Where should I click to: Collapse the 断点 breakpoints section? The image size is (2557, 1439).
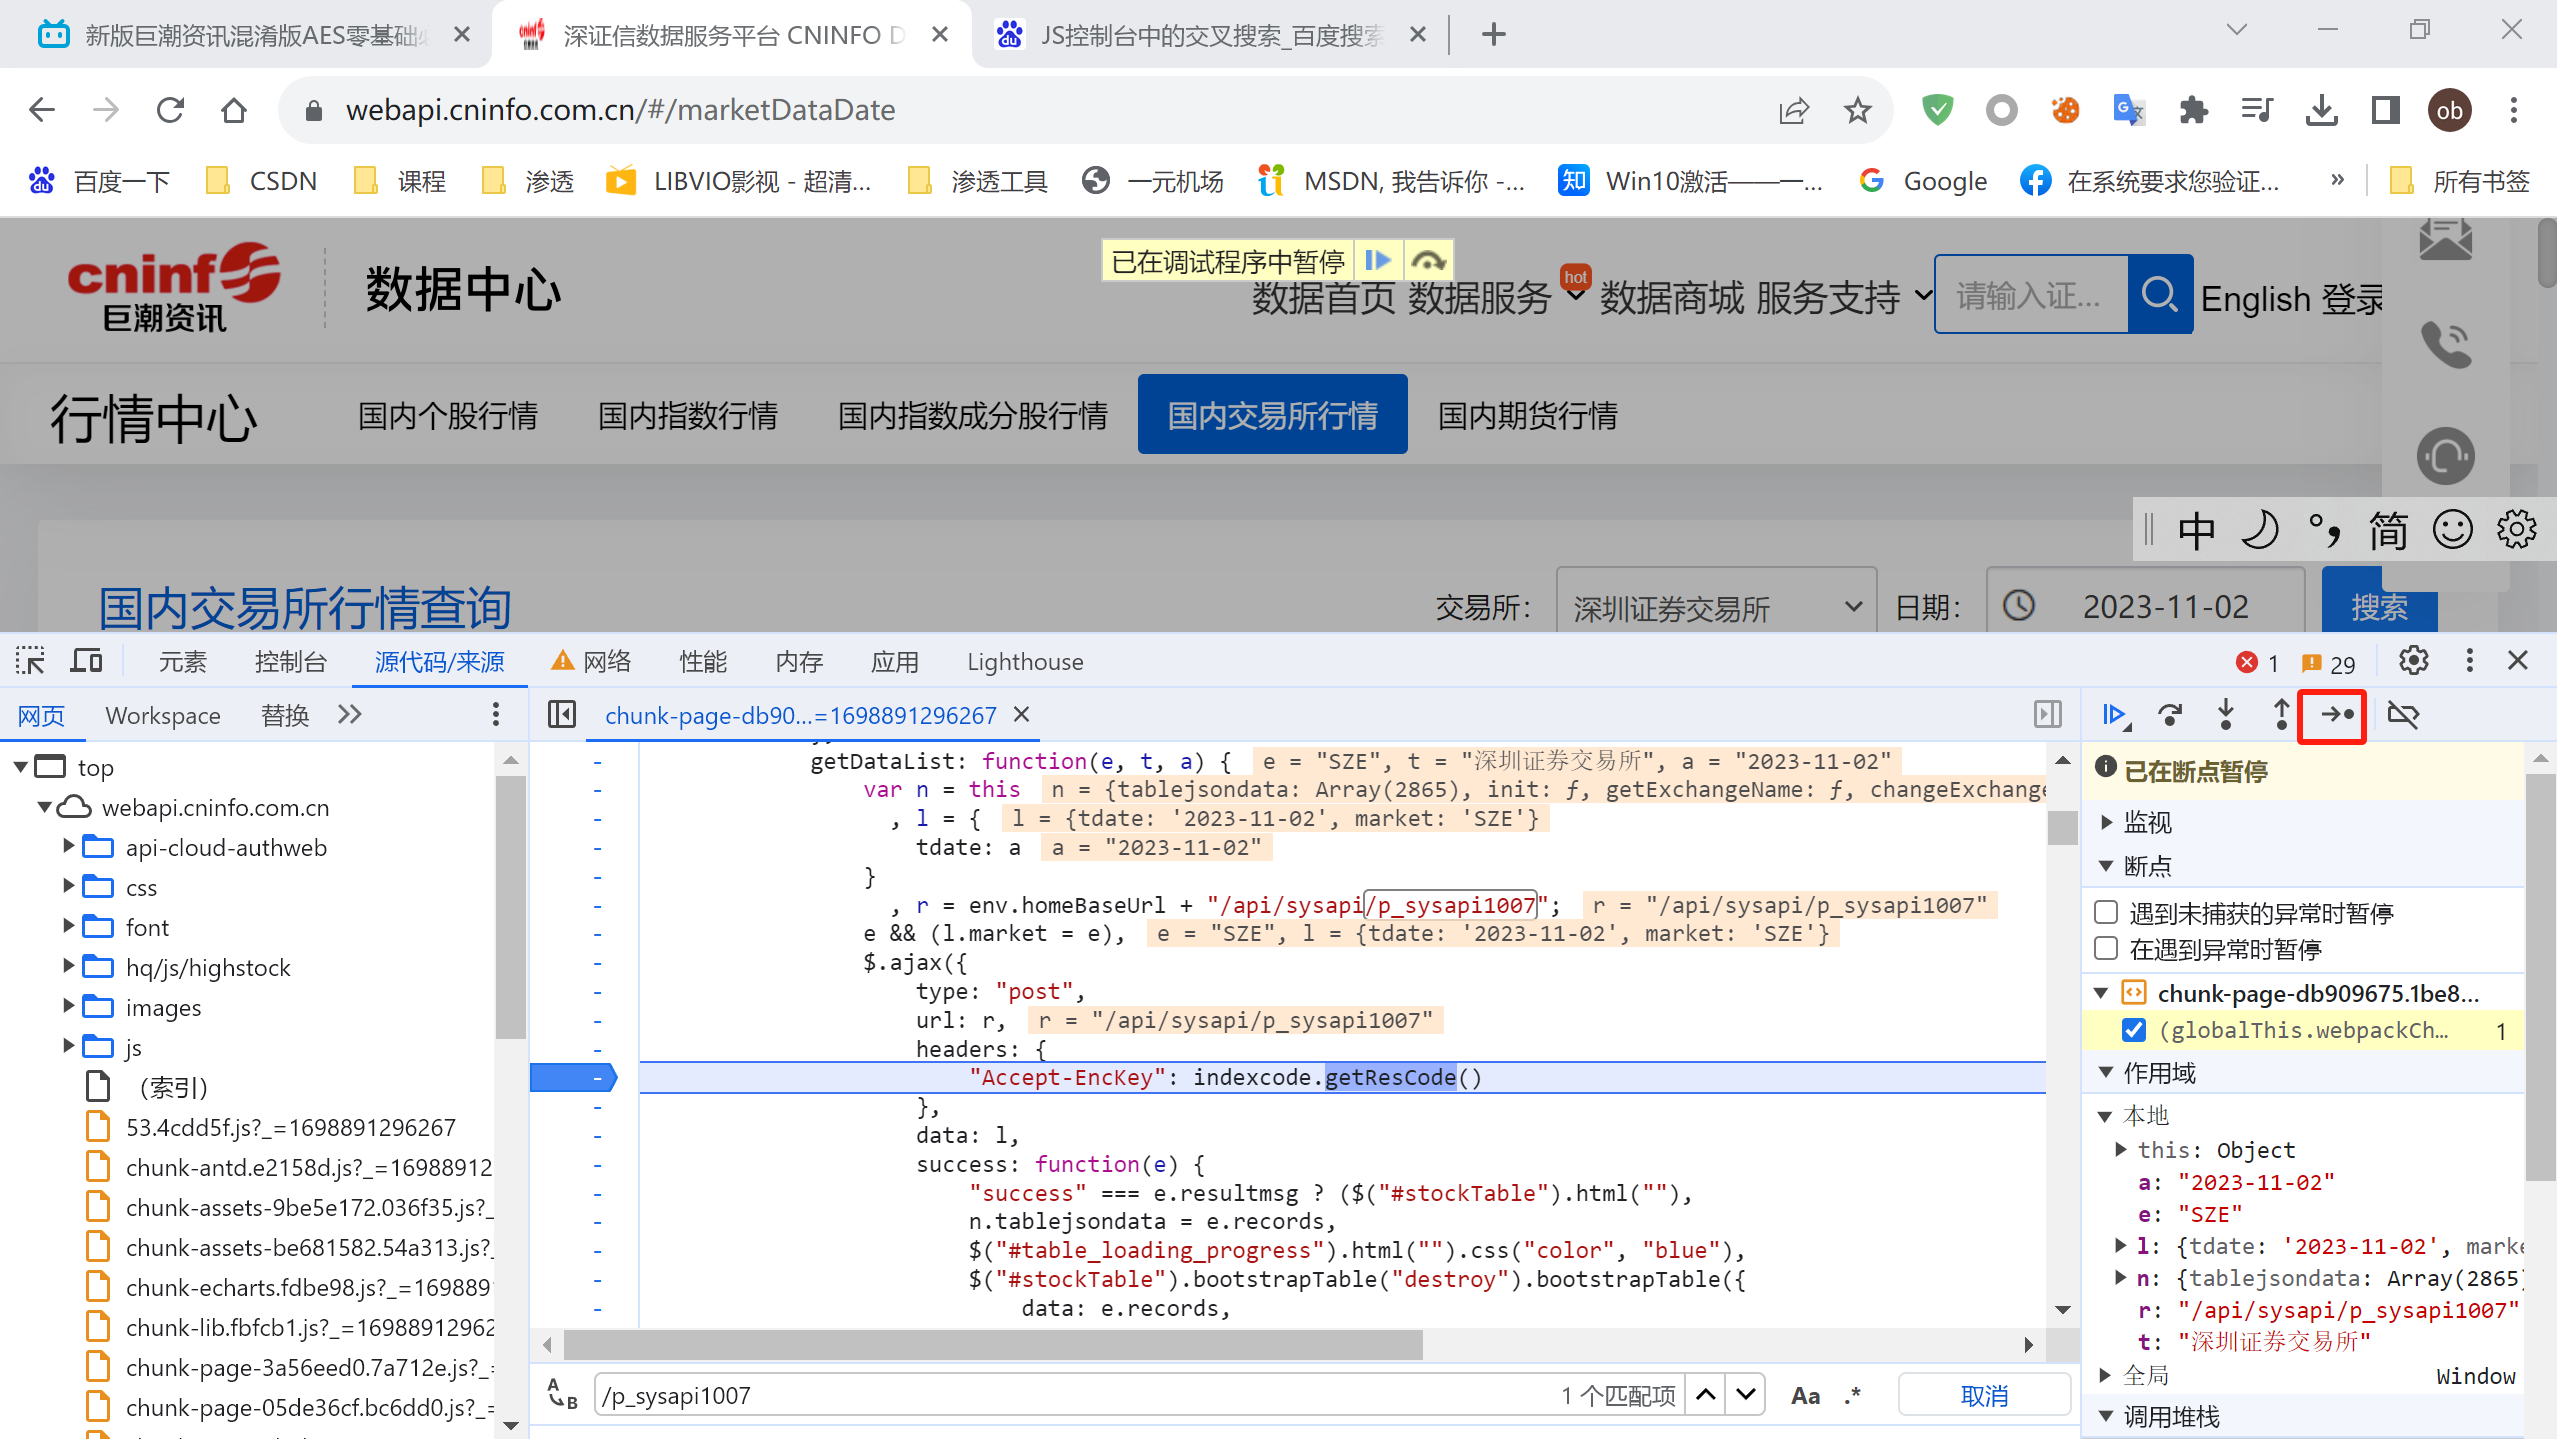point(2107,866)
